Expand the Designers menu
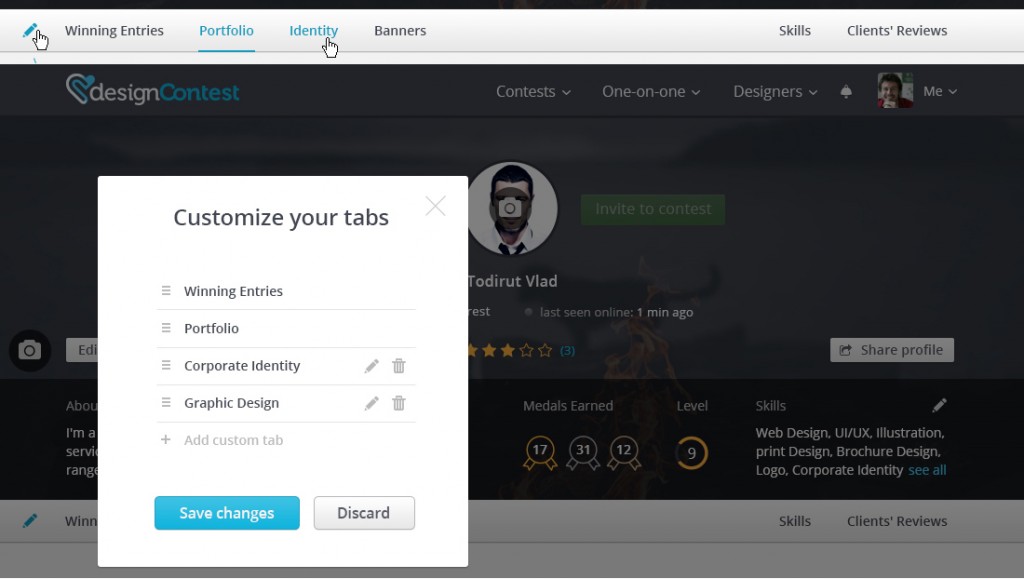 coord(775,92)
